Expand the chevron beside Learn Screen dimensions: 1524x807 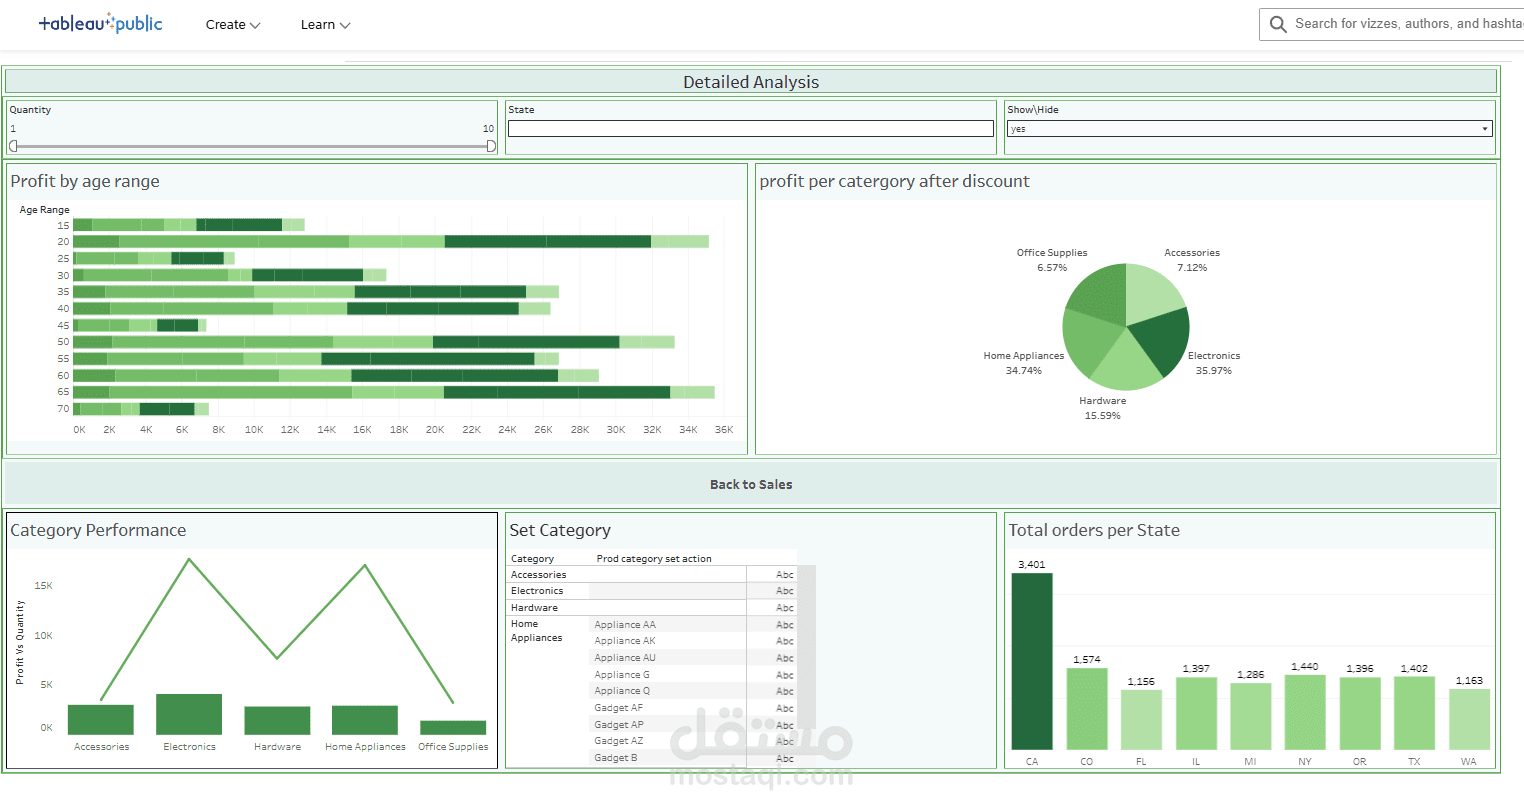click(345, 26)
